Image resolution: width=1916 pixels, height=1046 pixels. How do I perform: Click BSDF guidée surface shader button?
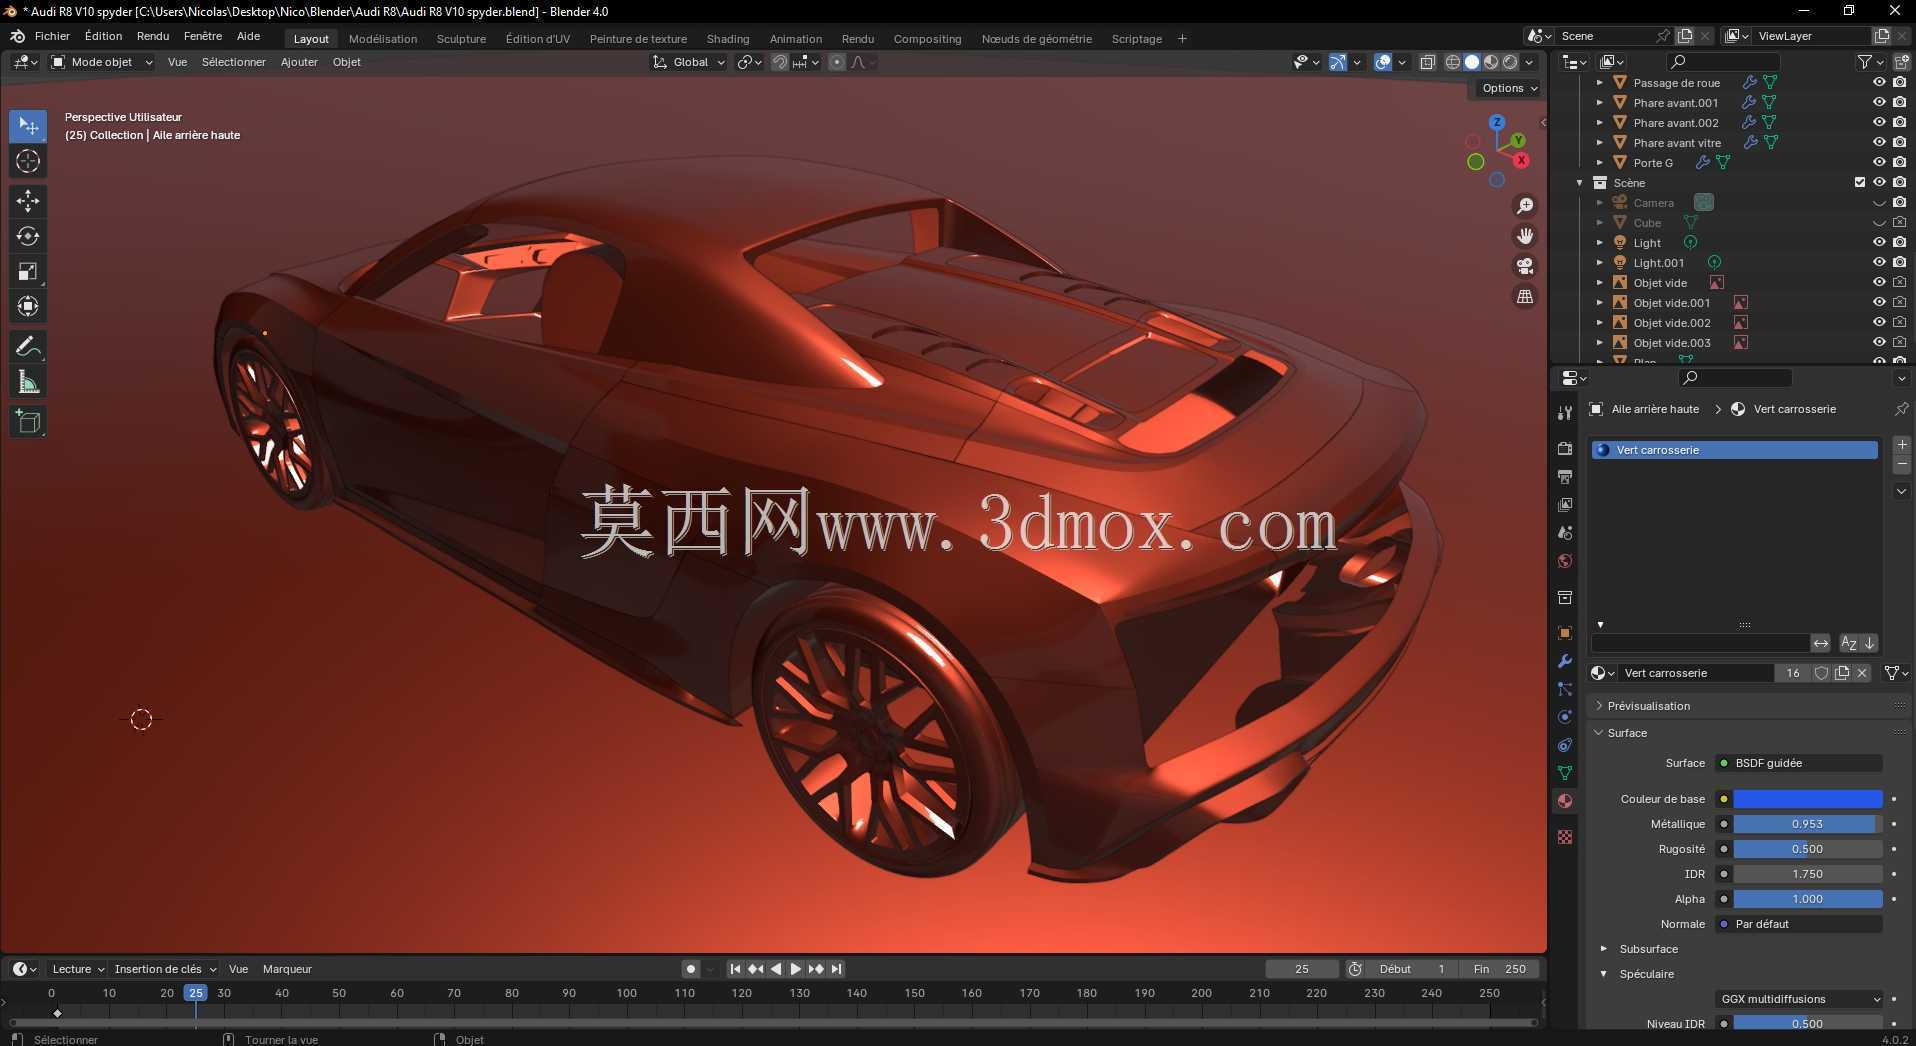coord(1799,763)
